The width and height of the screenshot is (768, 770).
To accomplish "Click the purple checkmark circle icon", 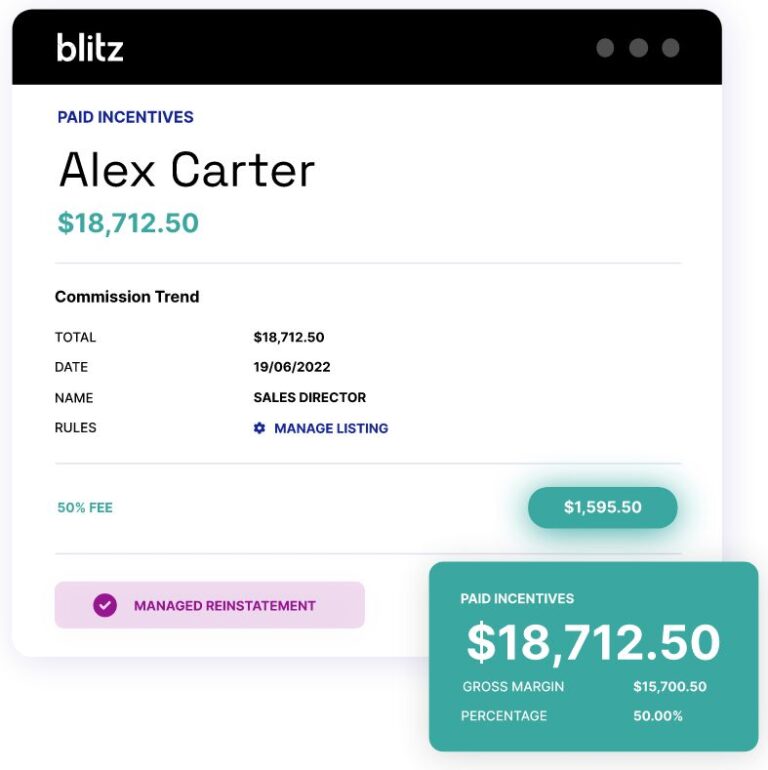I will coord(105,605).
